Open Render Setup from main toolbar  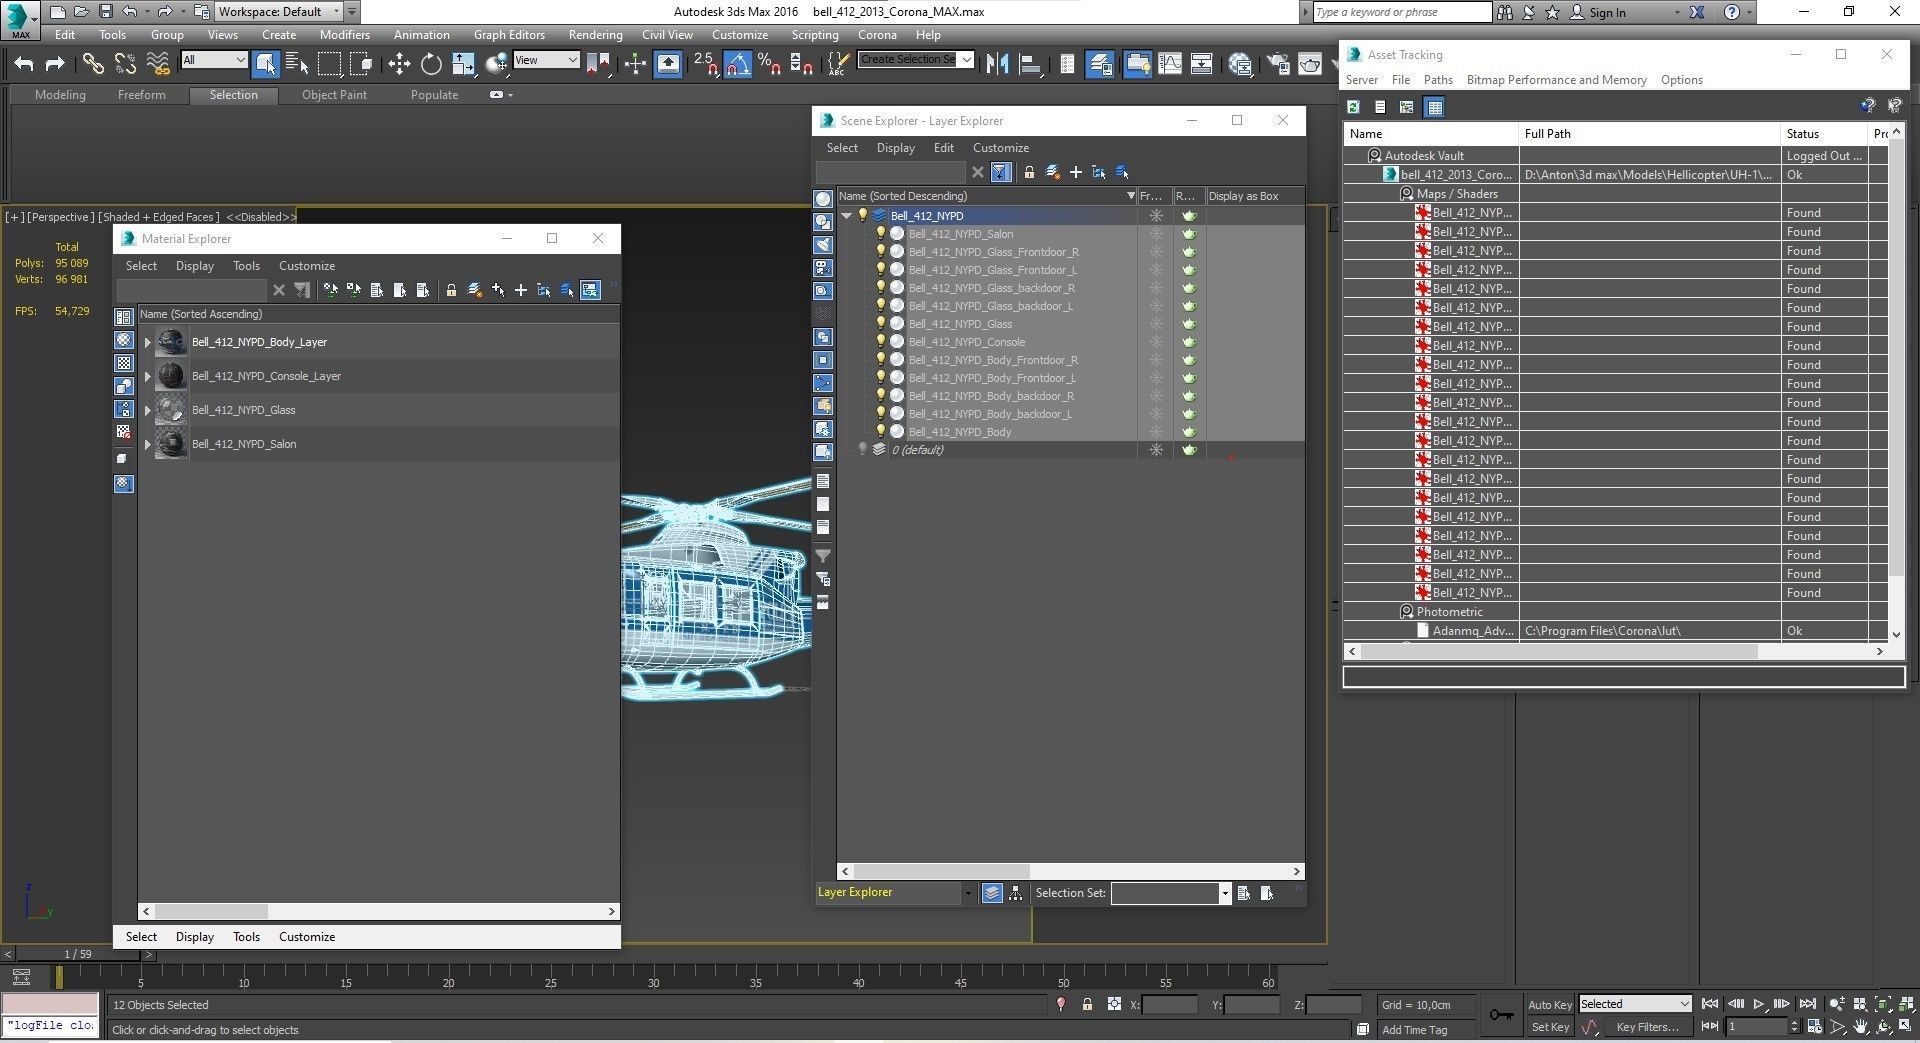pyautogui.click(x=1278, y=64)
